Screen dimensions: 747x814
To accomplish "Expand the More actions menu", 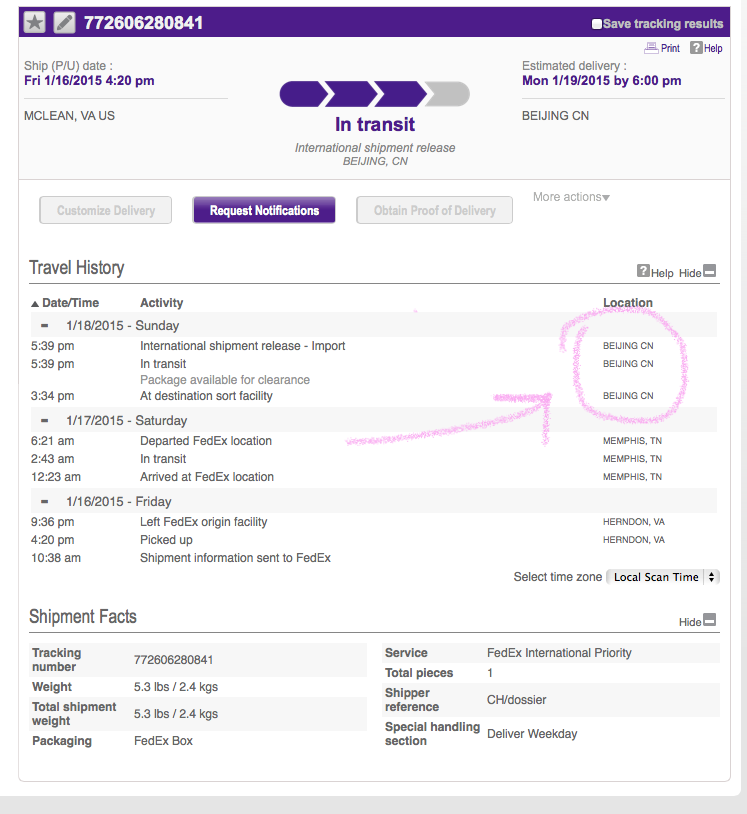I will pyautogui.click(x=571, y=197).
